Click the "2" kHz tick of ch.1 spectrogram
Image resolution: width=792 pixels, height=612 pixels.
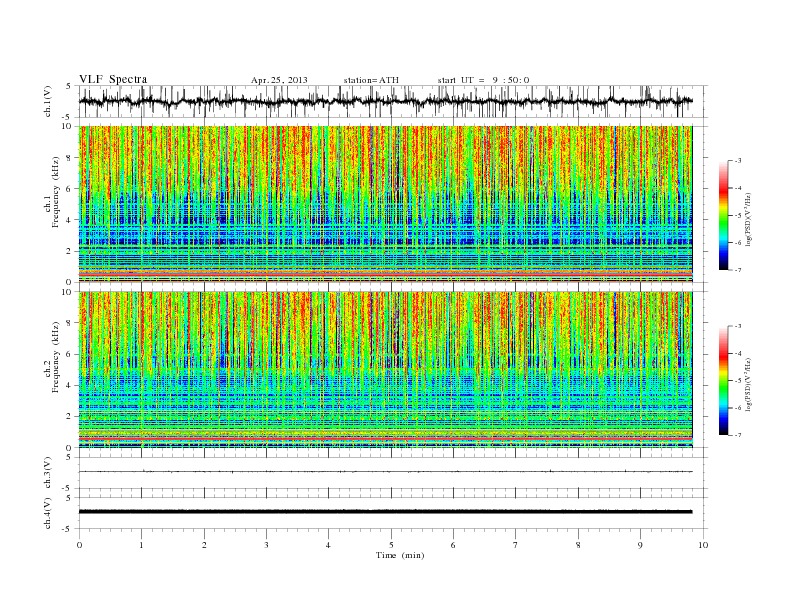[70, 251]
